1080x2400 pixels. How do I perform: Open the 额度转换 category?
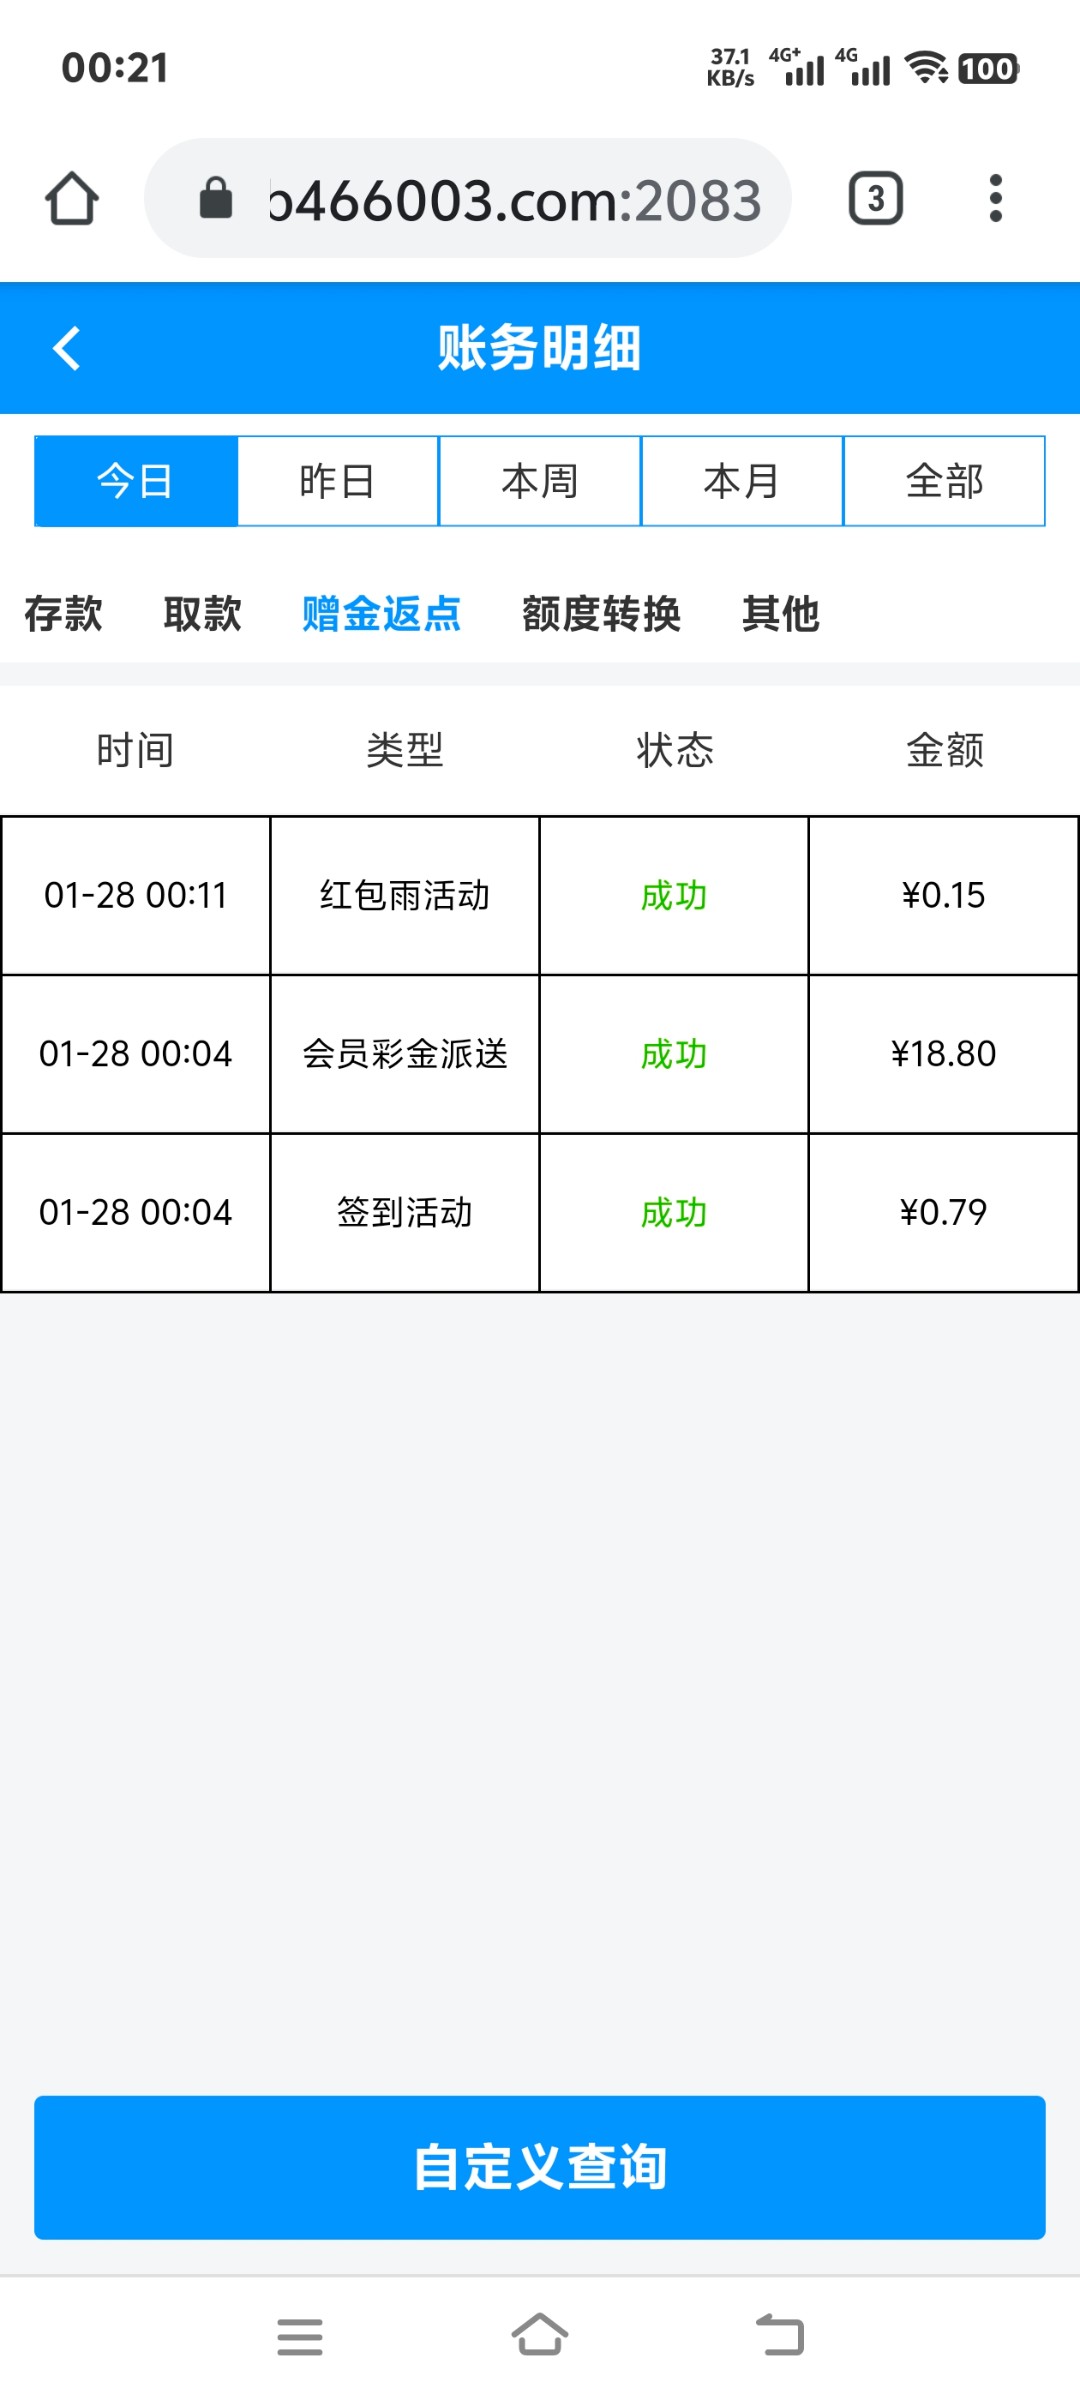[x=601, y=614]
